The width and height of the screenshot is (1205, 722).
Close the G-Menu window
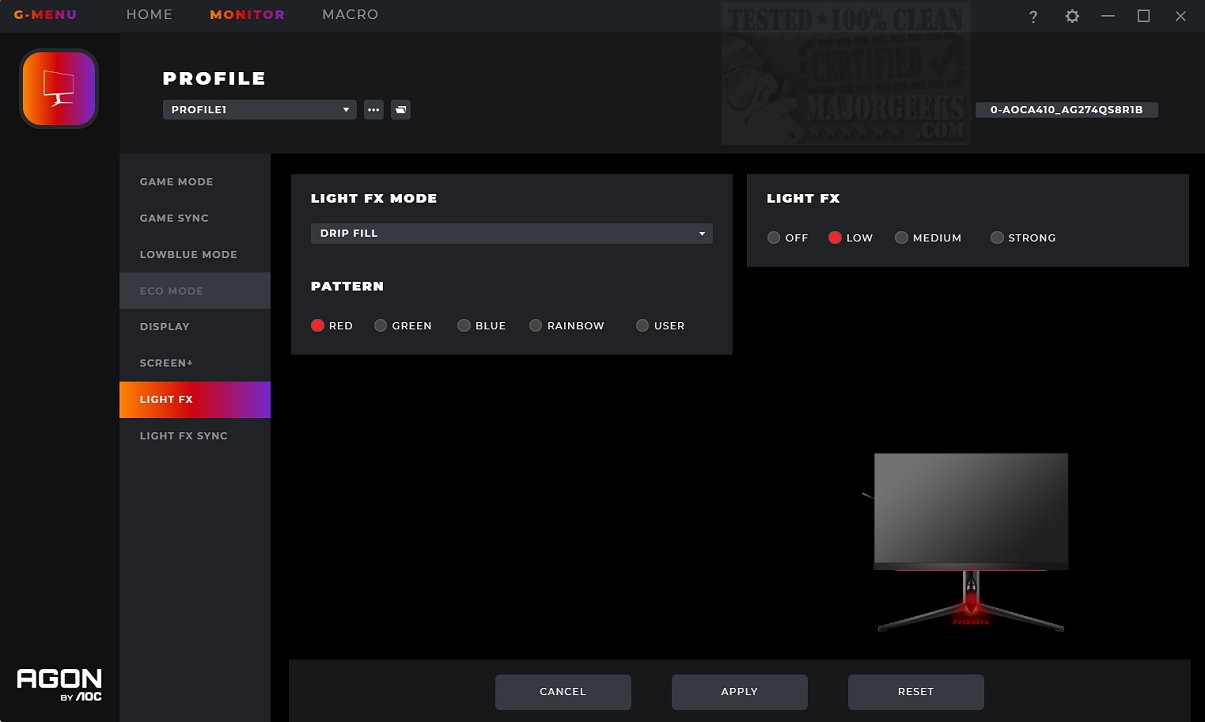(x=1180, y=16)
